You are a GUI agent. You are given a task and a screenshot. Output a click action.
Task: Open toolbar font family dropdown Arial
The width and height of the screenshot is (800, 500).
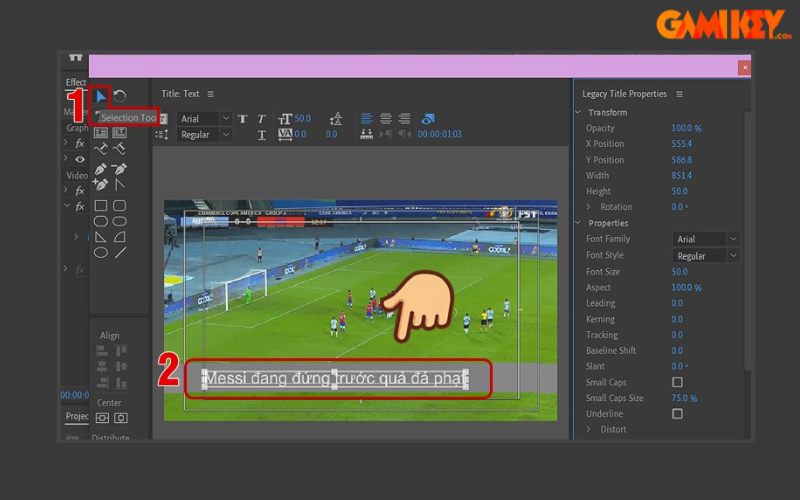point(205,119)
